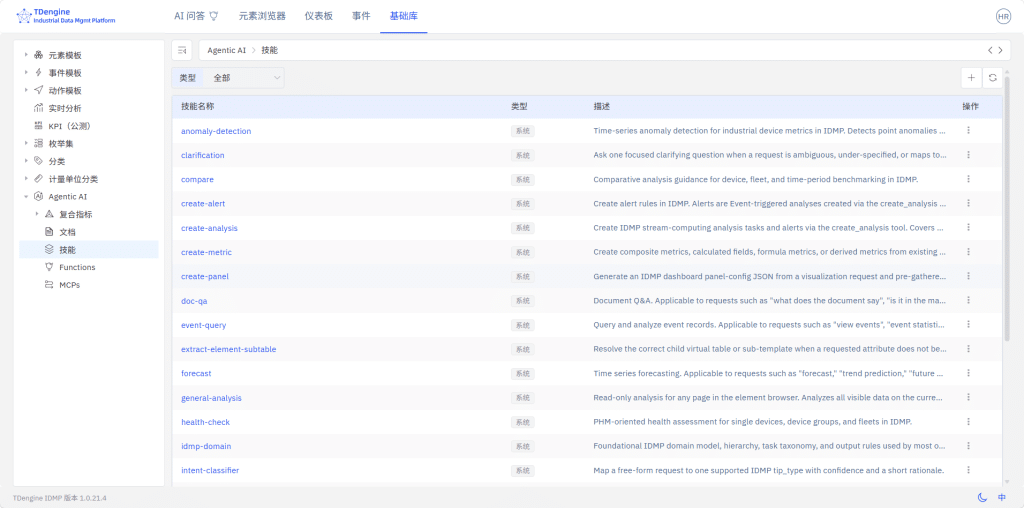Open actions menu for event-query row
Screen dimensions: 1024x508
coord(968,325)
